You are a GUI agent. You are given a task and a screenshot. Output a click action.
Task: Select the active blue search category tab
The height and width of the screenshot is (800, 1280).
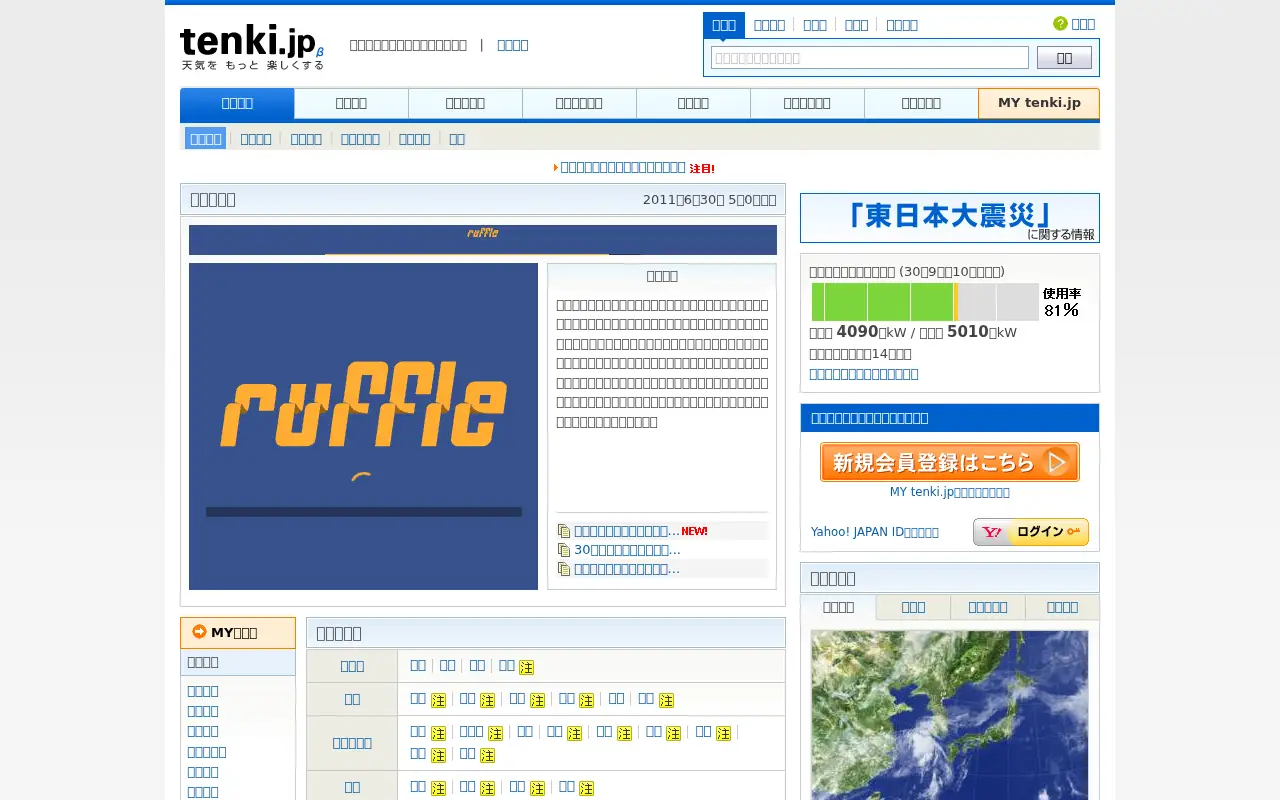(724, 25)
